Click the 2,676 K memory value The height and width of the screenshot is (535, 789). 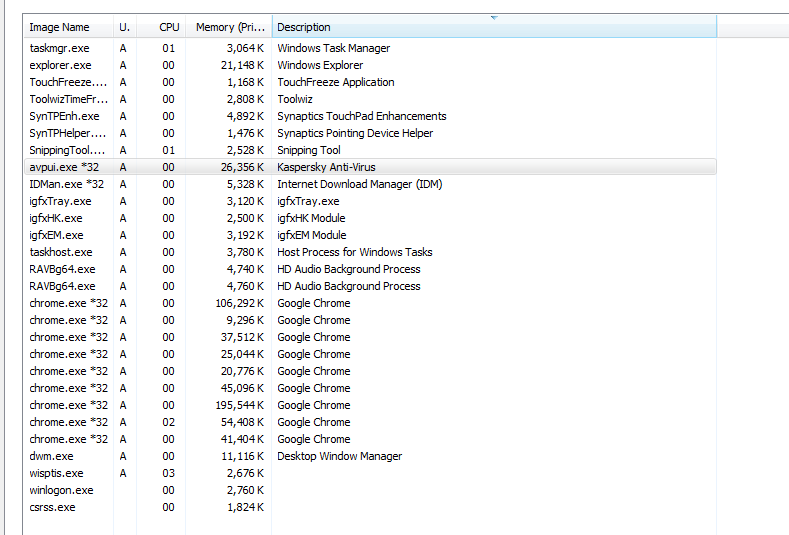pyautogui.click(x=245, y=474)
